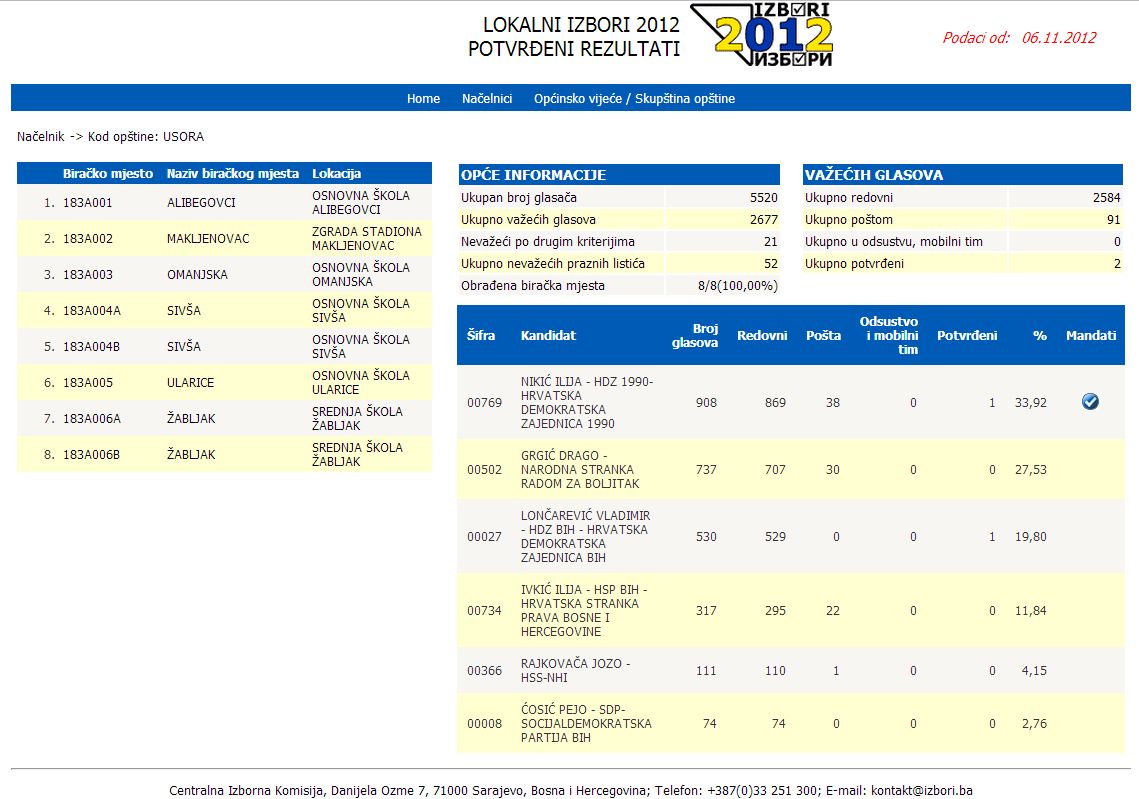Click location OSNOVNA ŠKOLA ALIBEGOVCI
Viewport: 1139px width, 799px height.
[x=361, y=203]
